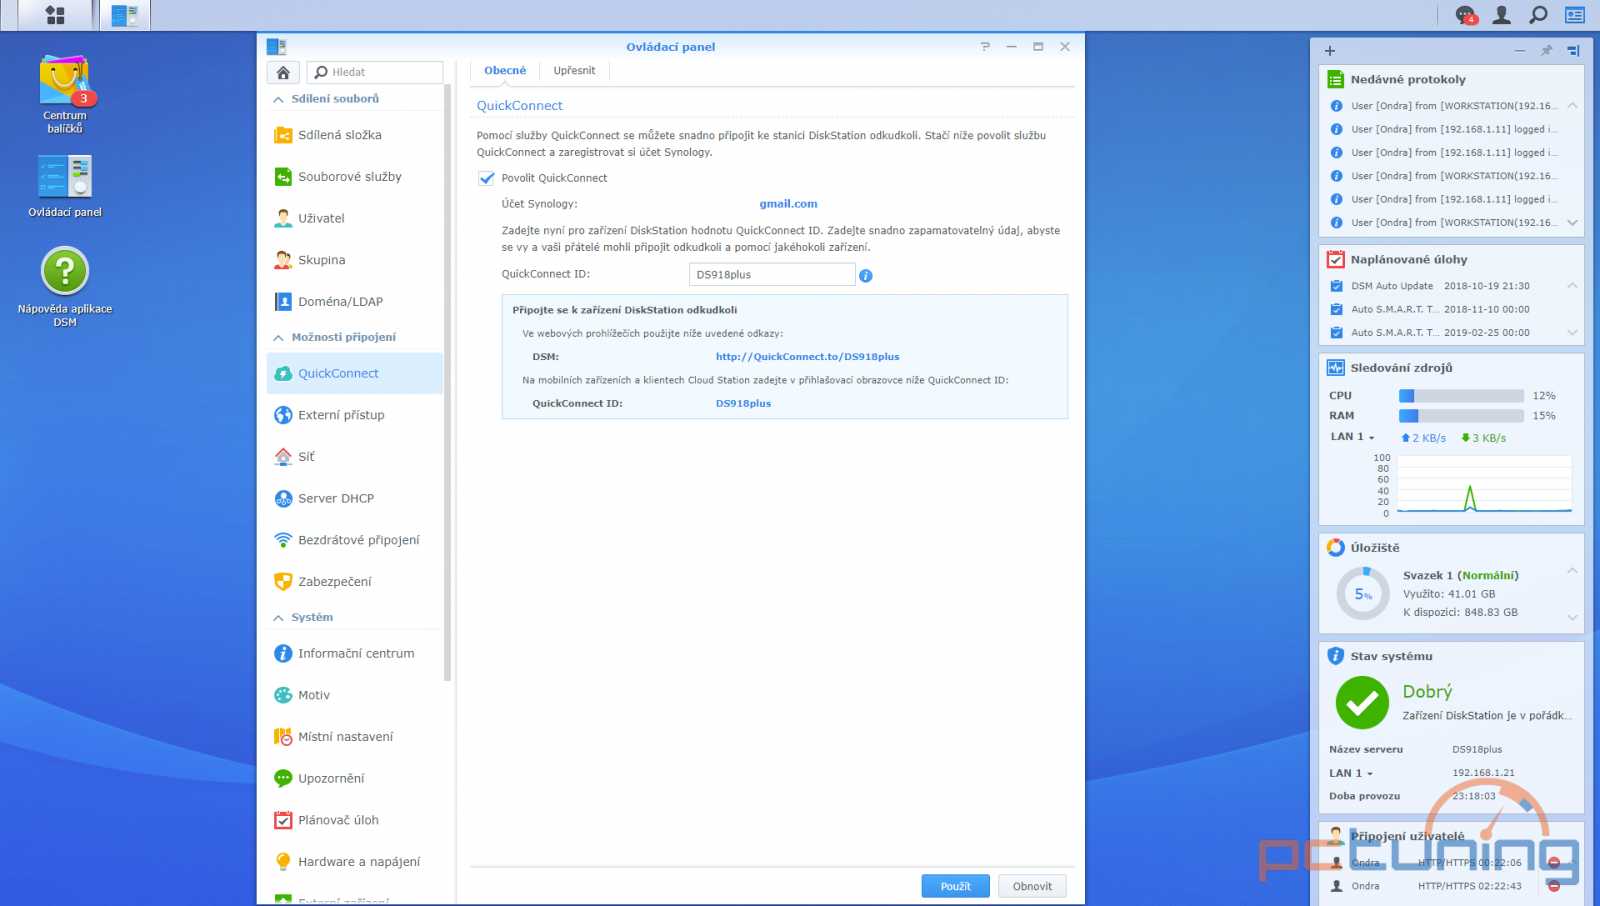Screen dimensions: 1600x906
Task: Open Plánovač úloh
Action: (355, 820)
